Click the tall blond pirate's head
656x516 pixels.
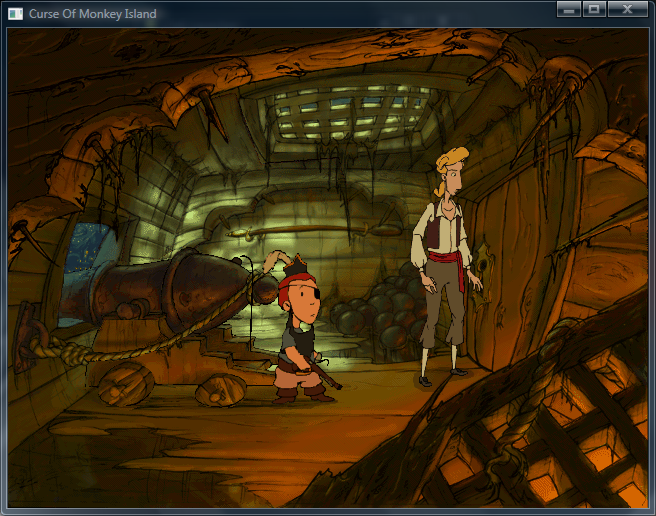453,177
